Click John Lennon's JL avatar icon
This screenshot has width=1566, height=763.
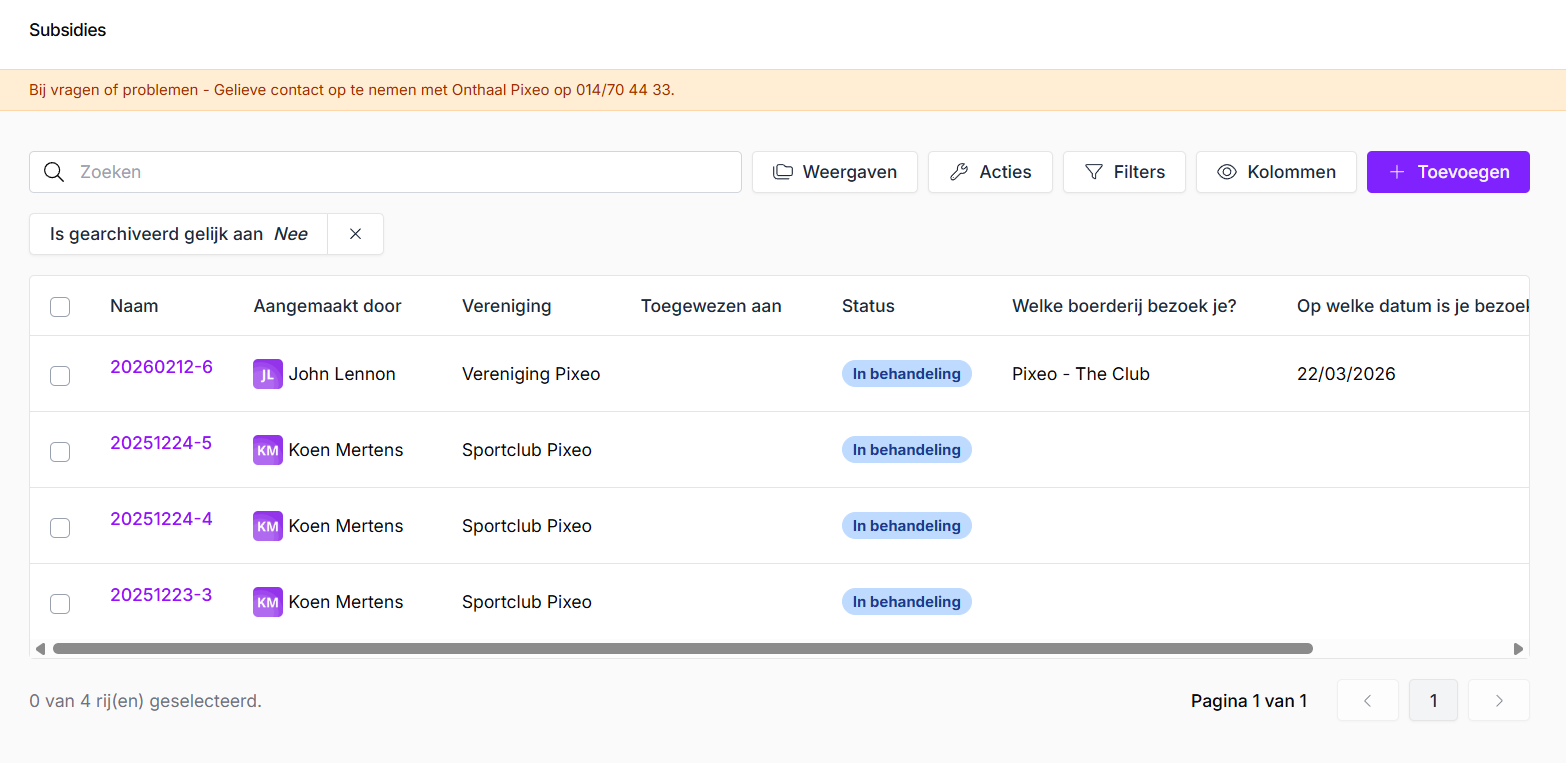(268, 374)
